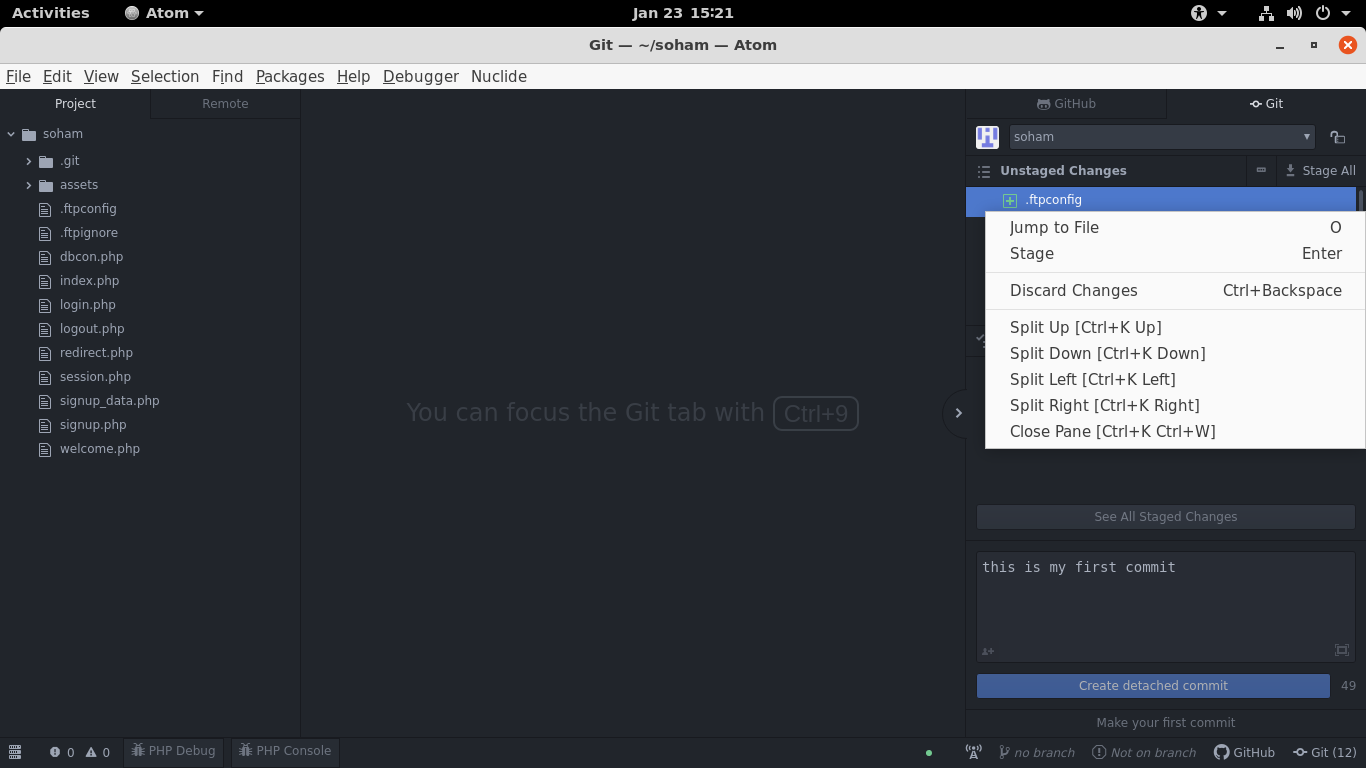The image size is (1366, 768).
Task: Open the Find menu
Action: pos(227,76)
